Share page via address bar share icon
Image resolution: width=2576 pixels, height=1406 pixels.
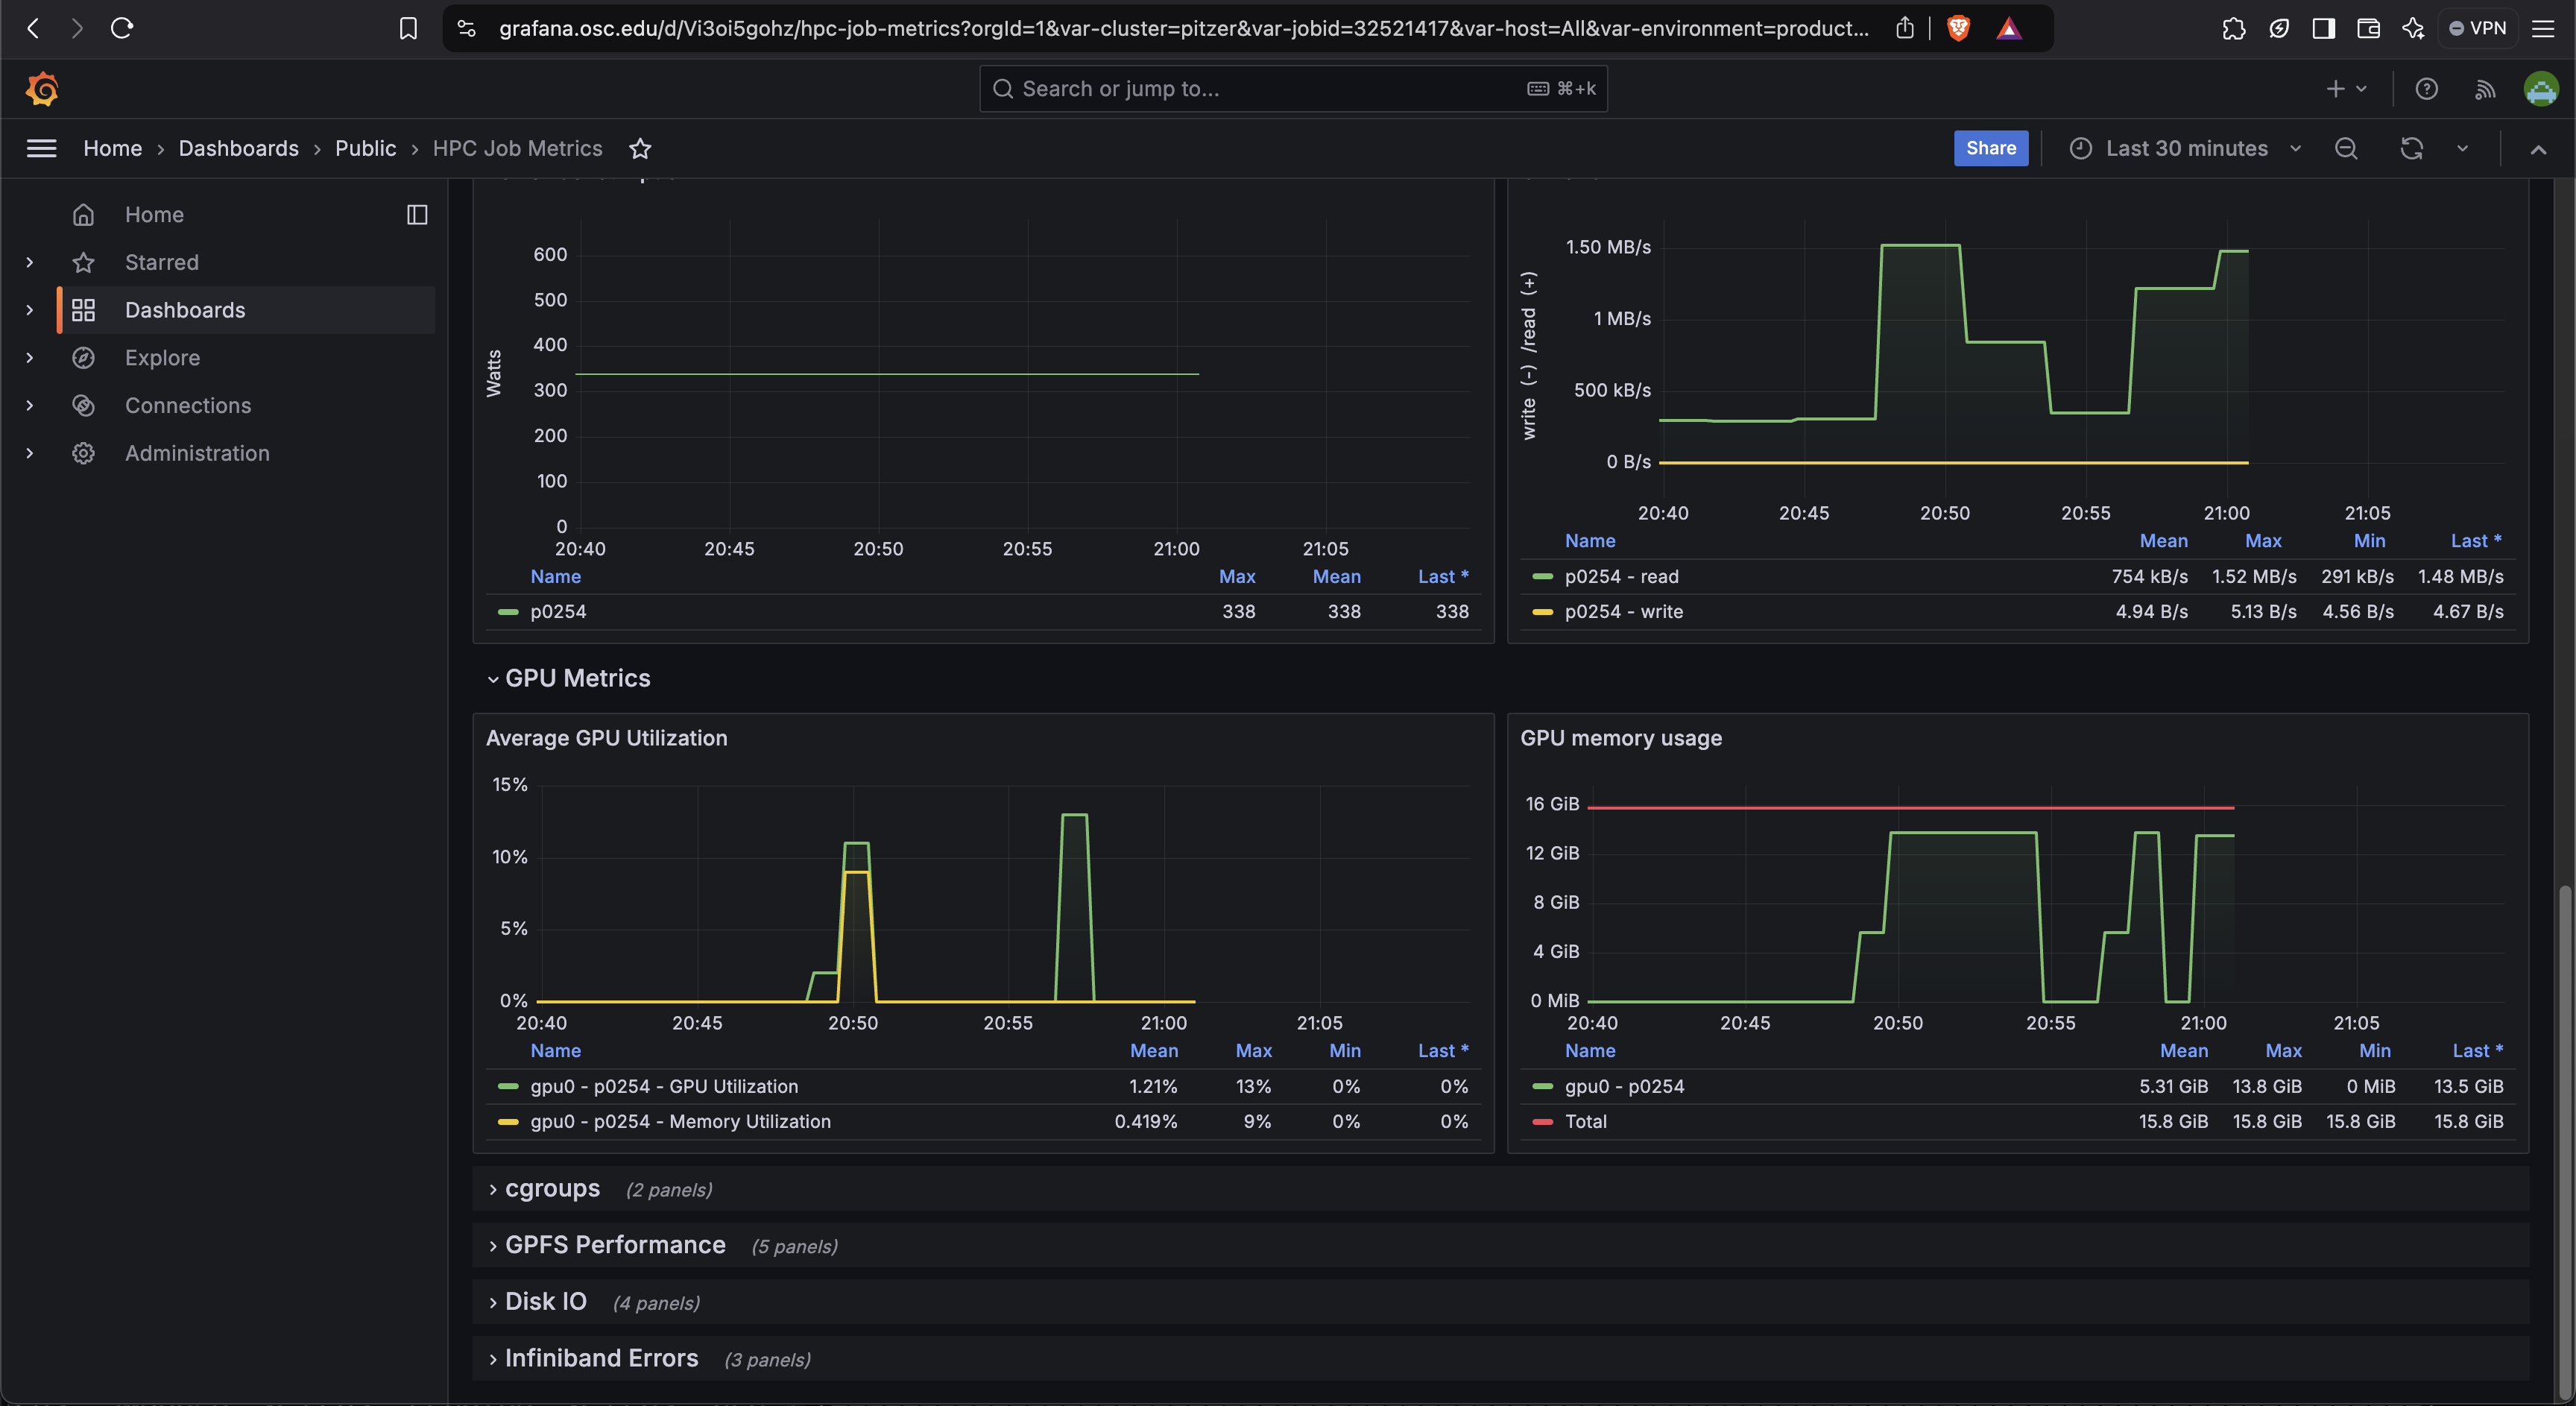(1905, 28)
